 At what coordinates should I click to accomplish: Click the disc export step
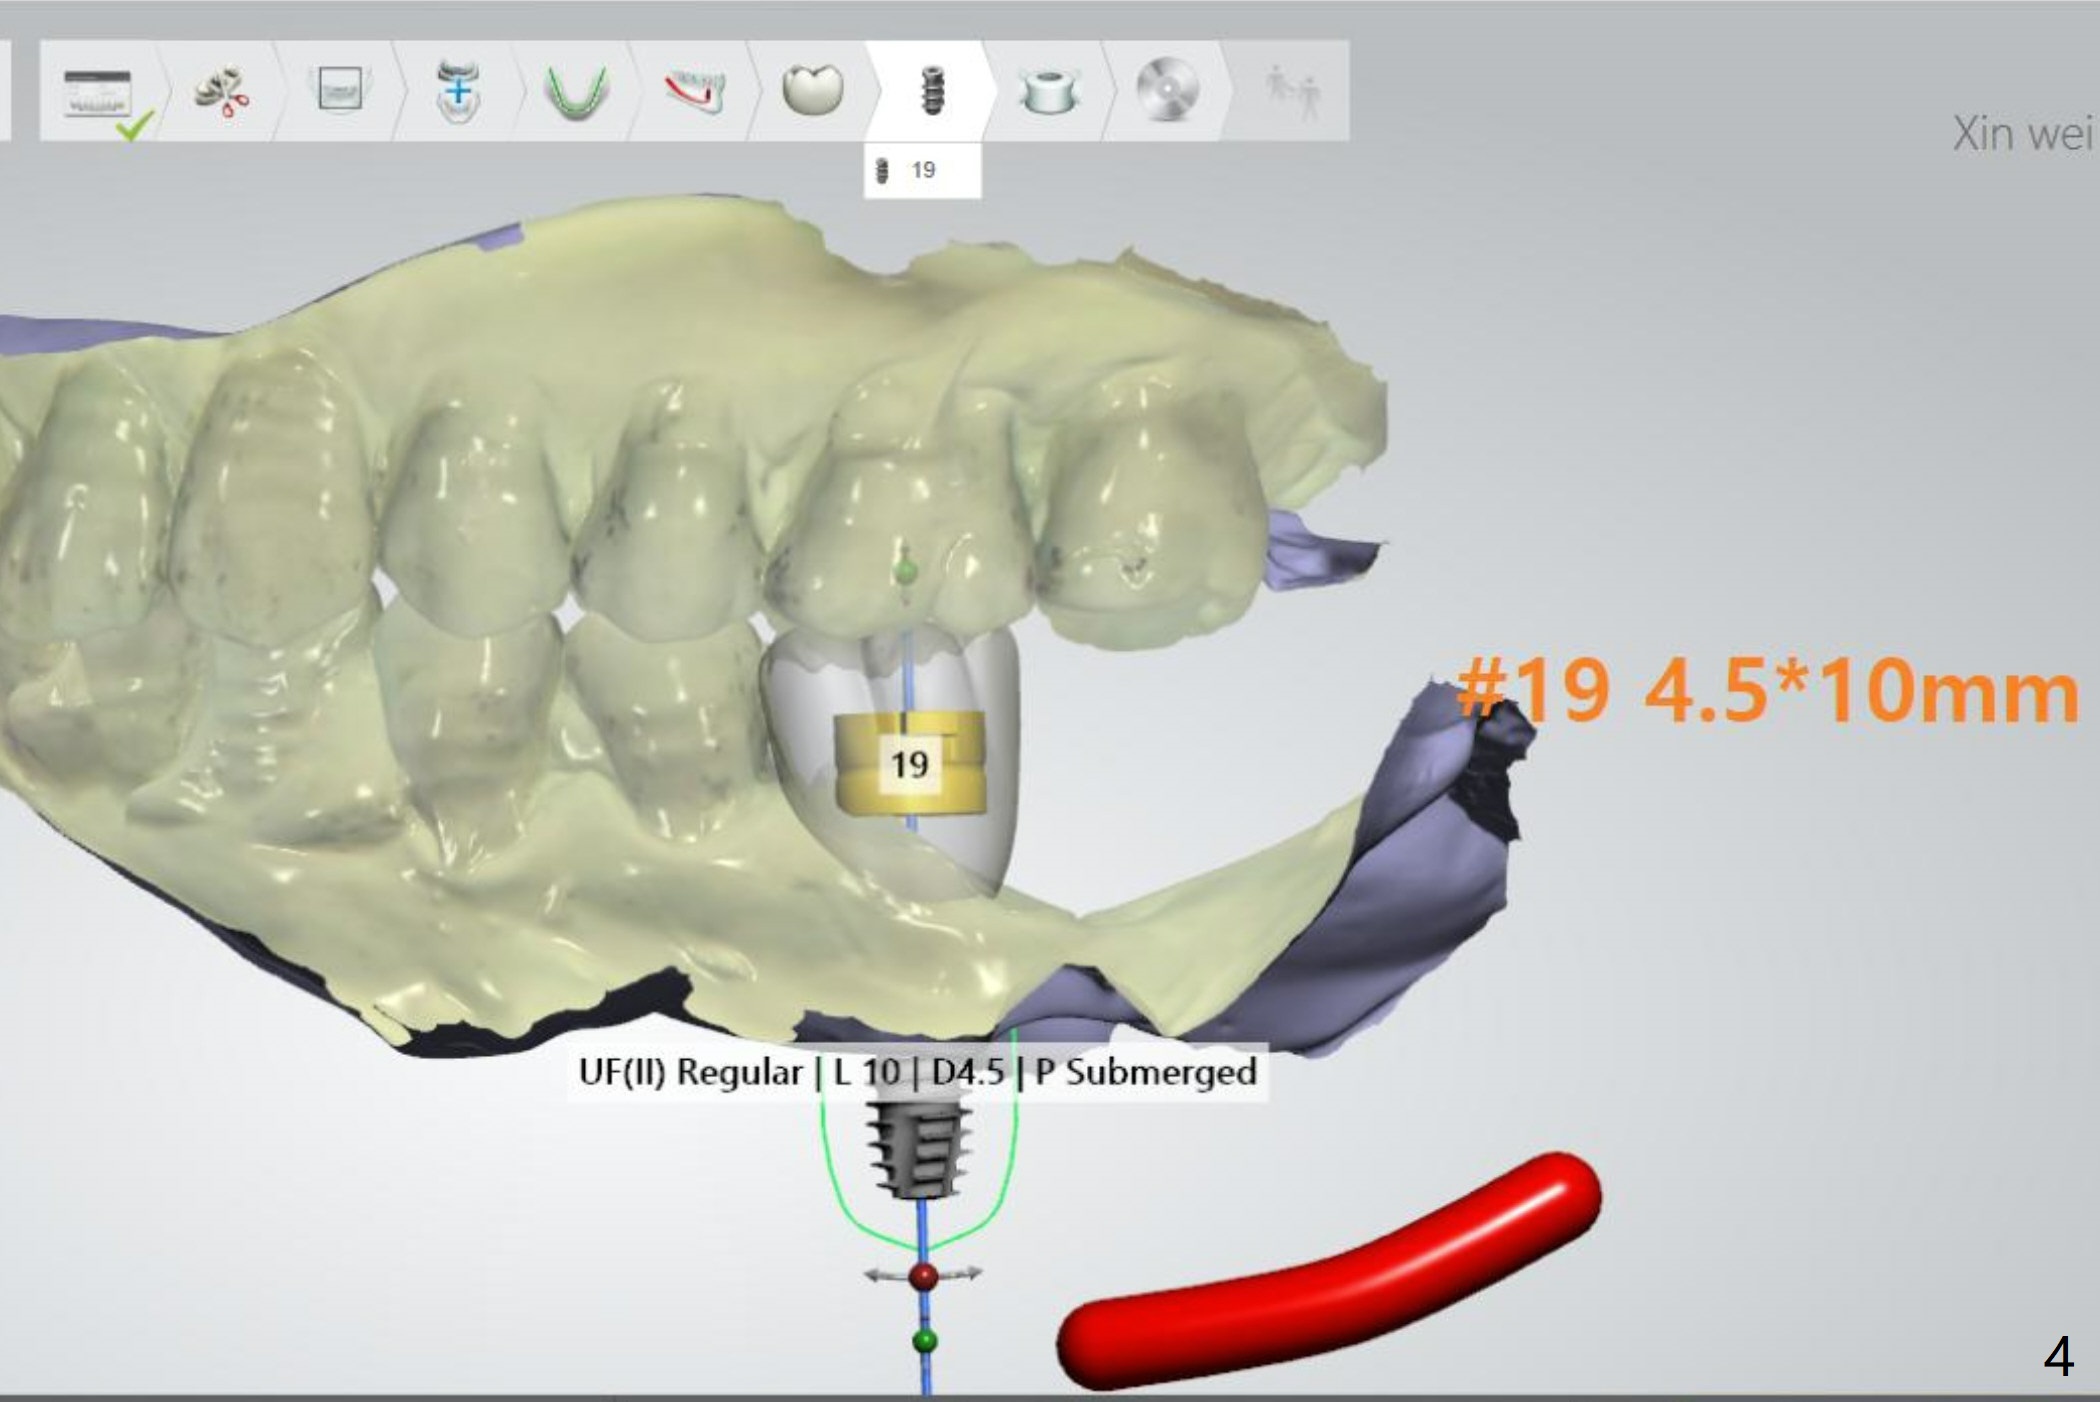(x=1166, y=90)
